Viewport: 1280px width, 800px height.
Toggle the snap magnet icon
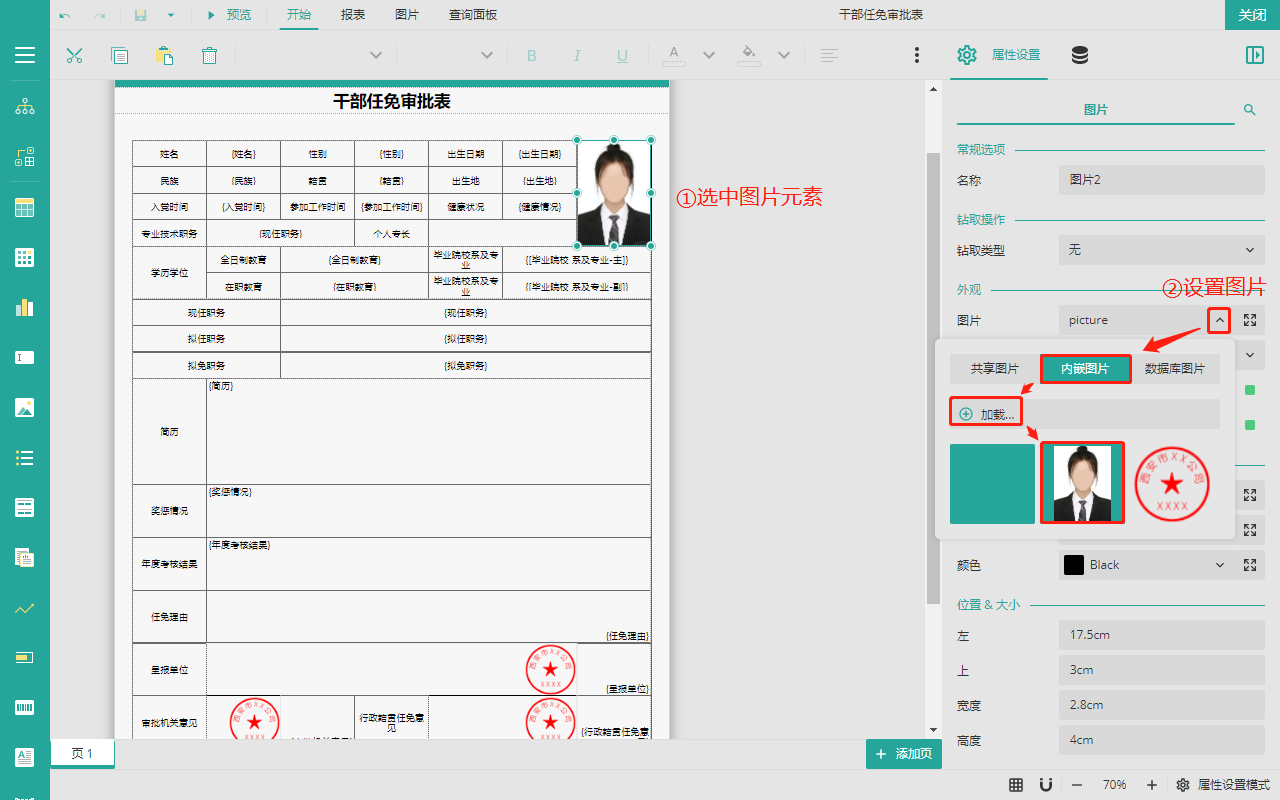click(1045, 785)
